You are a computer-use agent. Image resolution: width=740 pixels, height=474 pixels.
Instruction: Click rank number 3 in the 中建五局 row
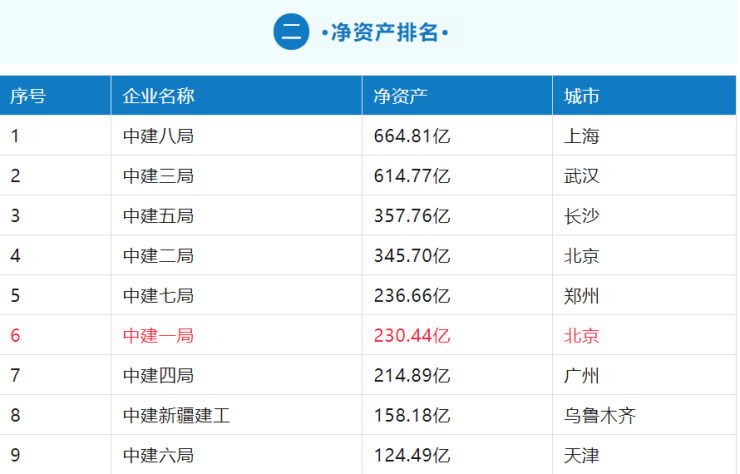(15, 216)
